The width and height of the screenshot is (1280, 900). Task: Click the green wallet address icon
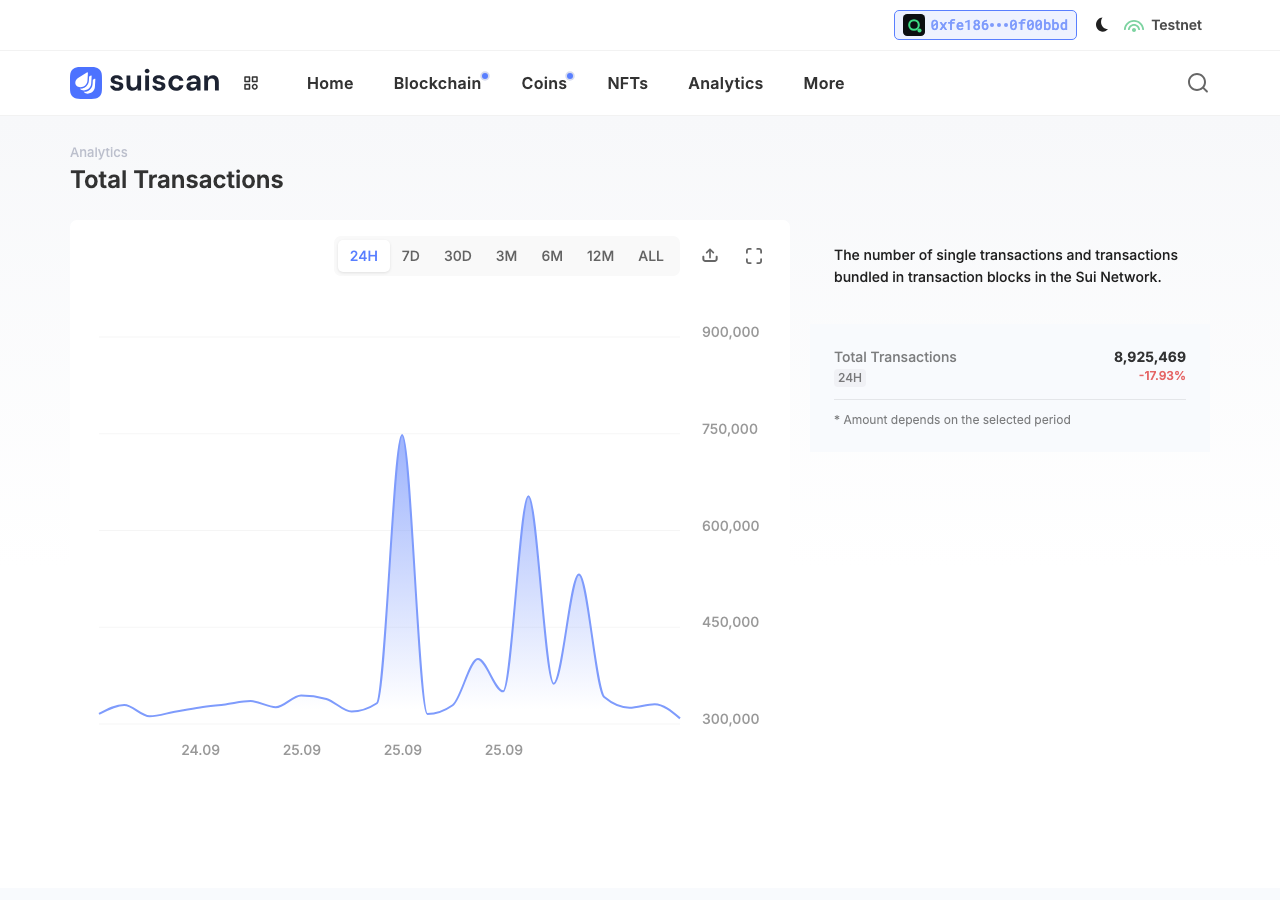[x=914, y=25]
